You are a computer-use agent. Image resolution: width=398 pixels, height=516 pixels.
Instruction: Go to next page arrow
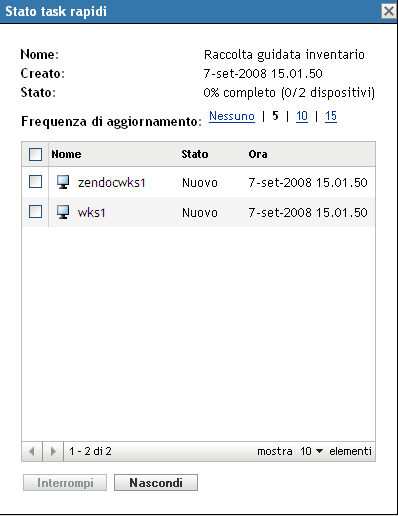53,451
